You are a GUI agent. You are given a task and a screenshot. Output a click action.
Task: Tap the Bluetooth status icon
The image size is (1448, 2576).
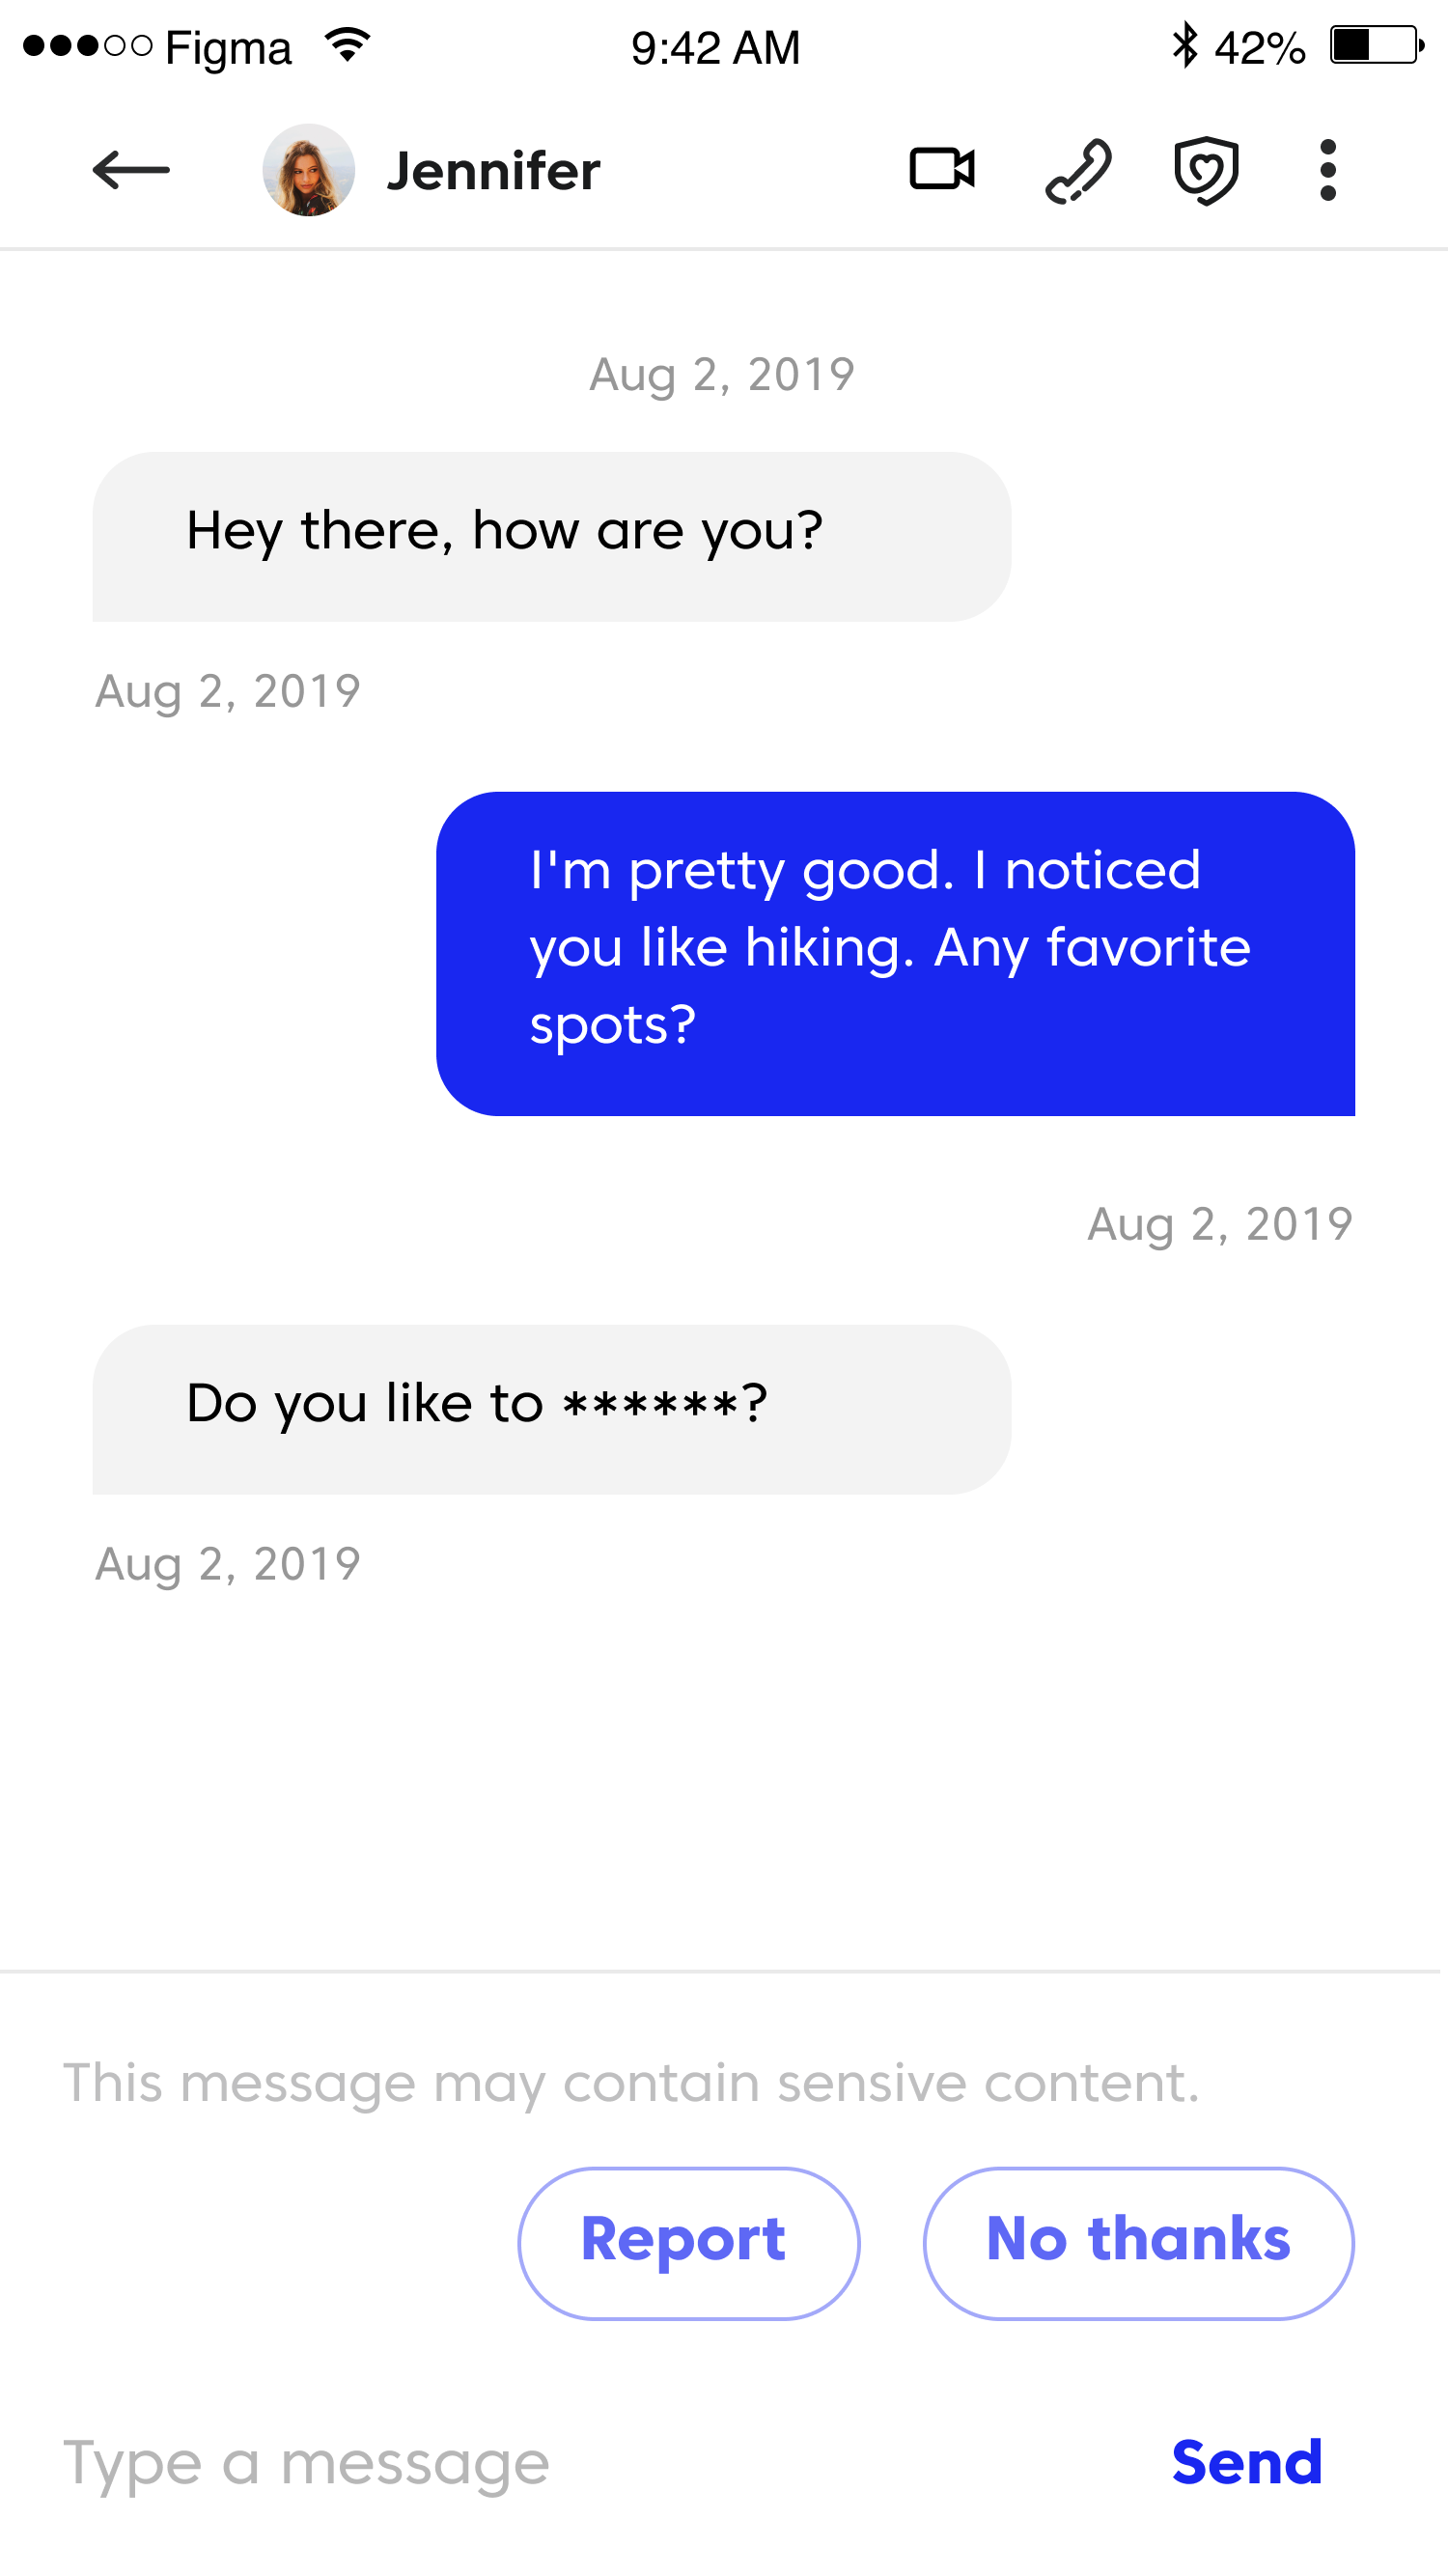coord(1185,46)
